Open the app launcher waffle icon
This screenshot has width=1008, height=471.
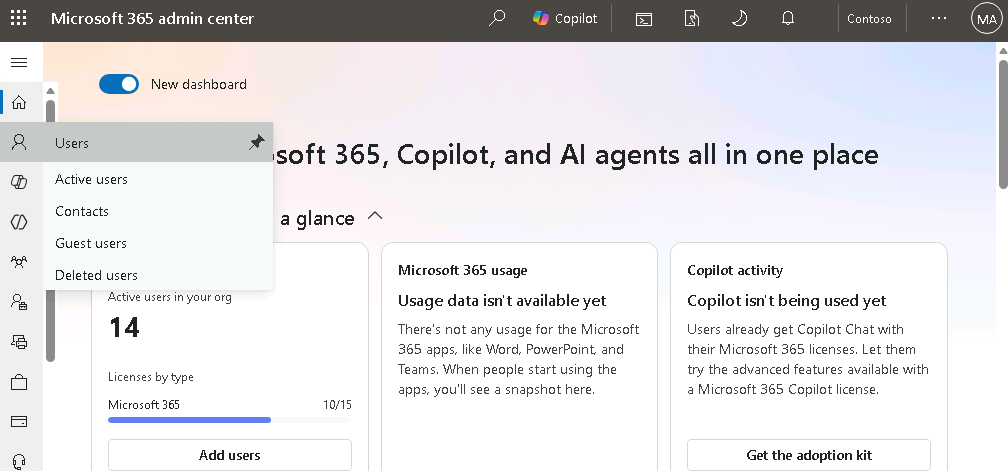[x=19, y=18]
